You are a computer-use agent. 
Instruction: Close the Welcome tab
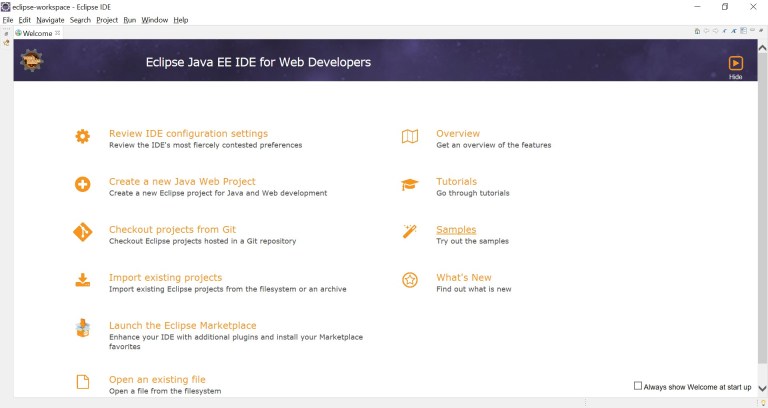coord(58,33)
